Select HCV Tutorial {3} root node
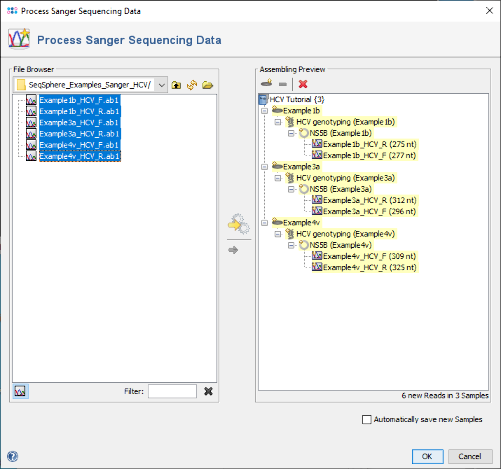This screenshot has width=501, height=469. (297, 99)
